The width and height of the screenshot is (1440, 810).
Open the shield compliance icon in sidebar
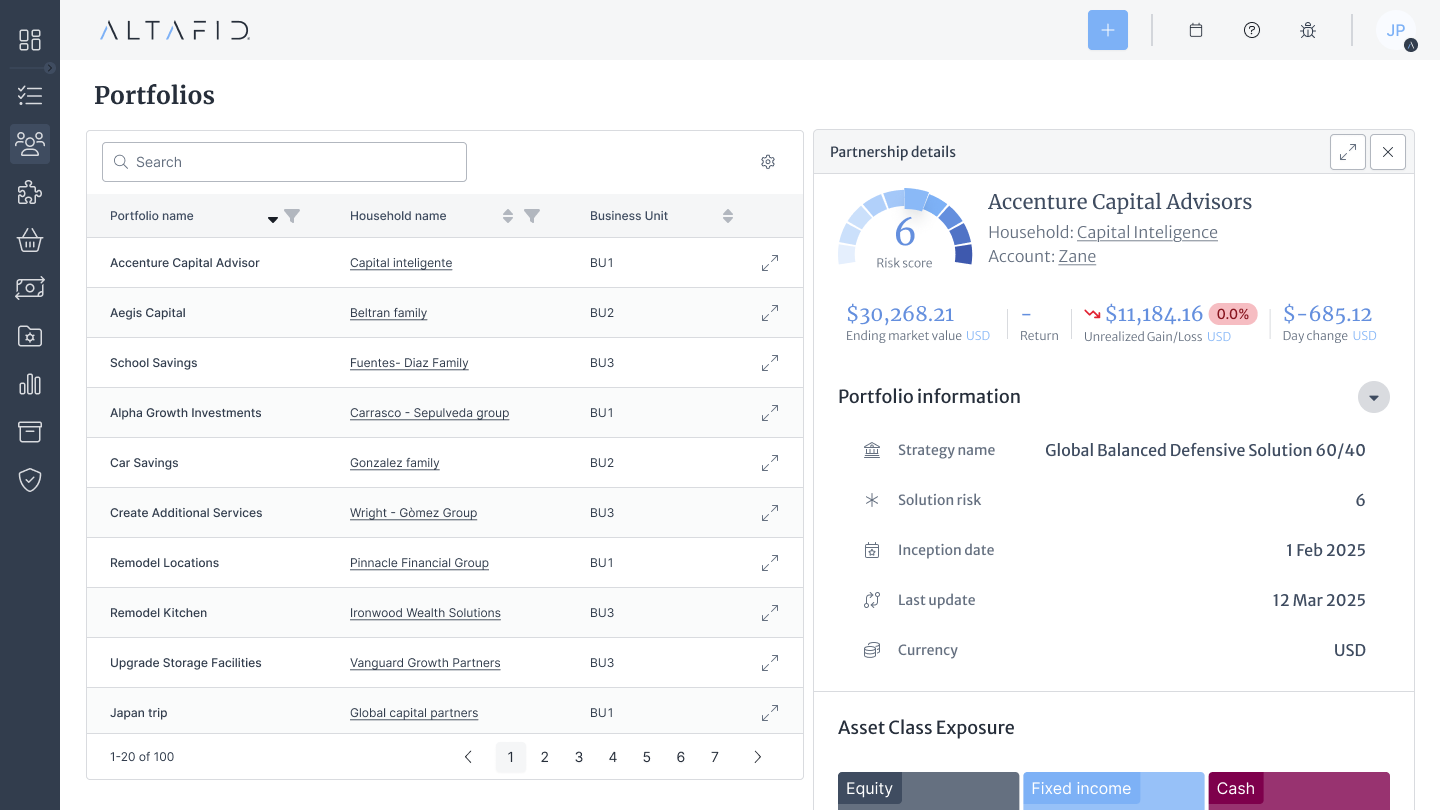click(30, 480)
